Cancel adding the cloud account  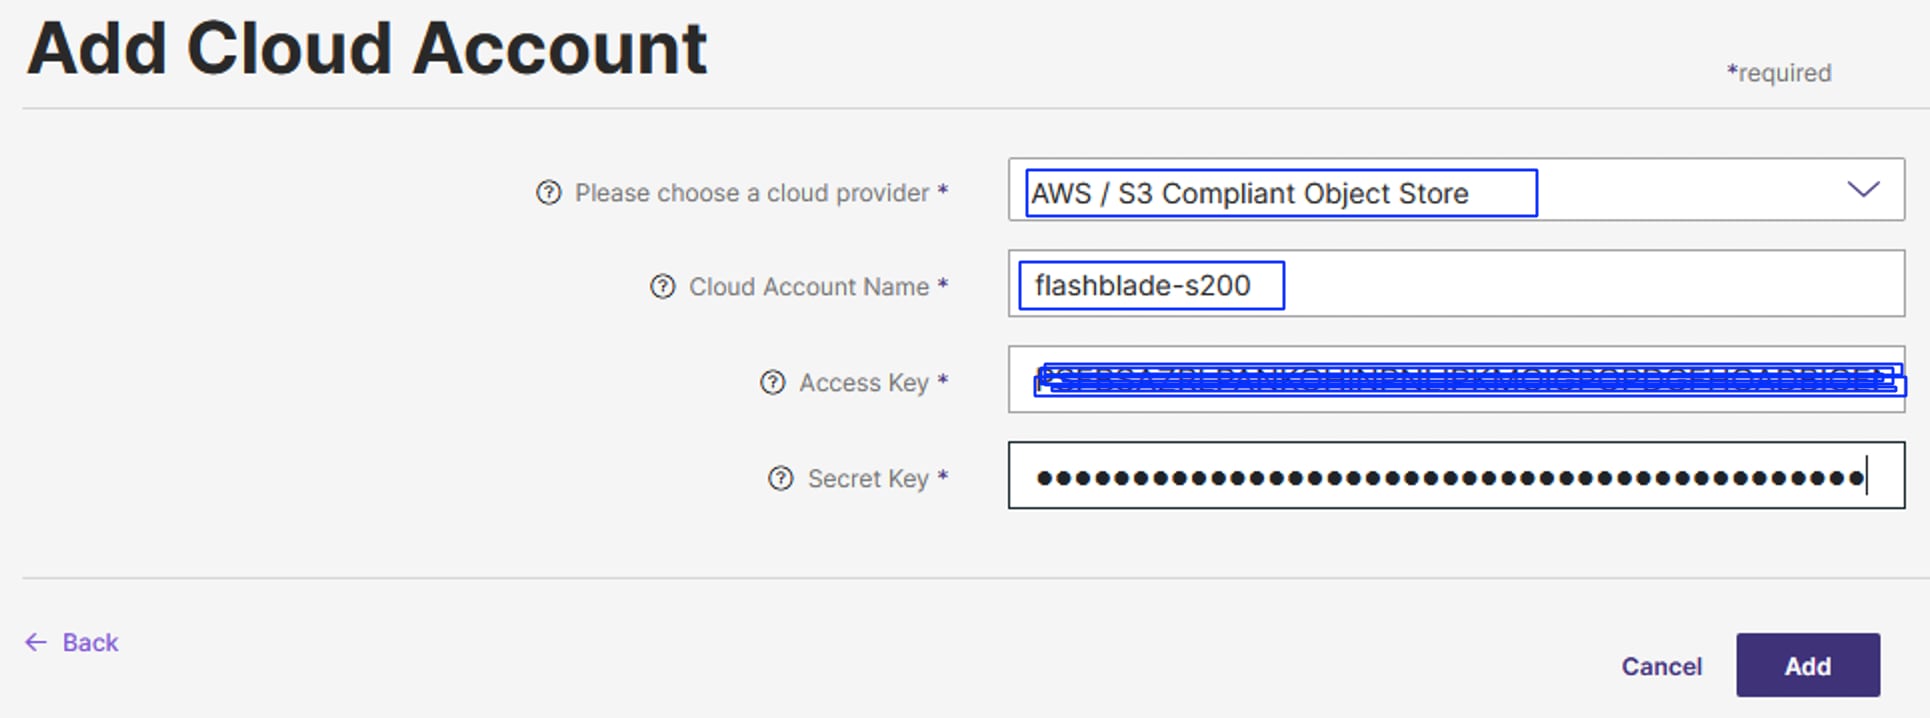1661,666
